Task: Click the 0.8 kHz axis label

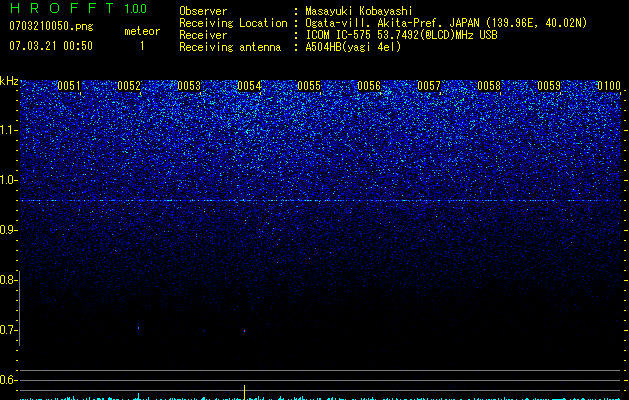Action: click(8, 280)
